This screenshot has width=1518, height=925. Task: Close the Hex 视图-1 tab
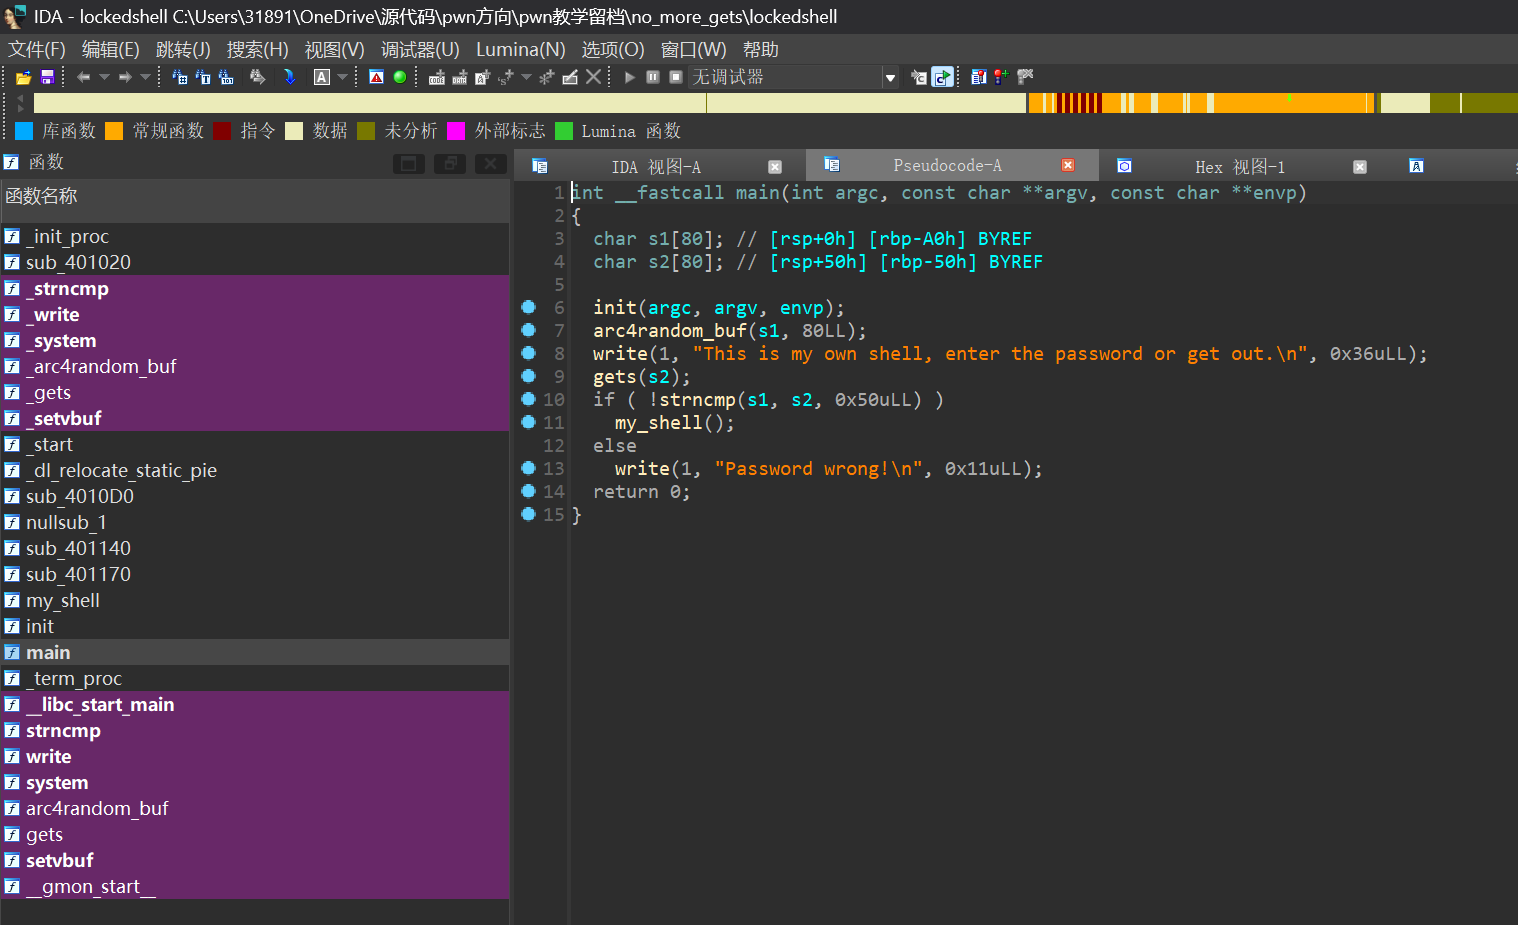tap(1360, 167)
